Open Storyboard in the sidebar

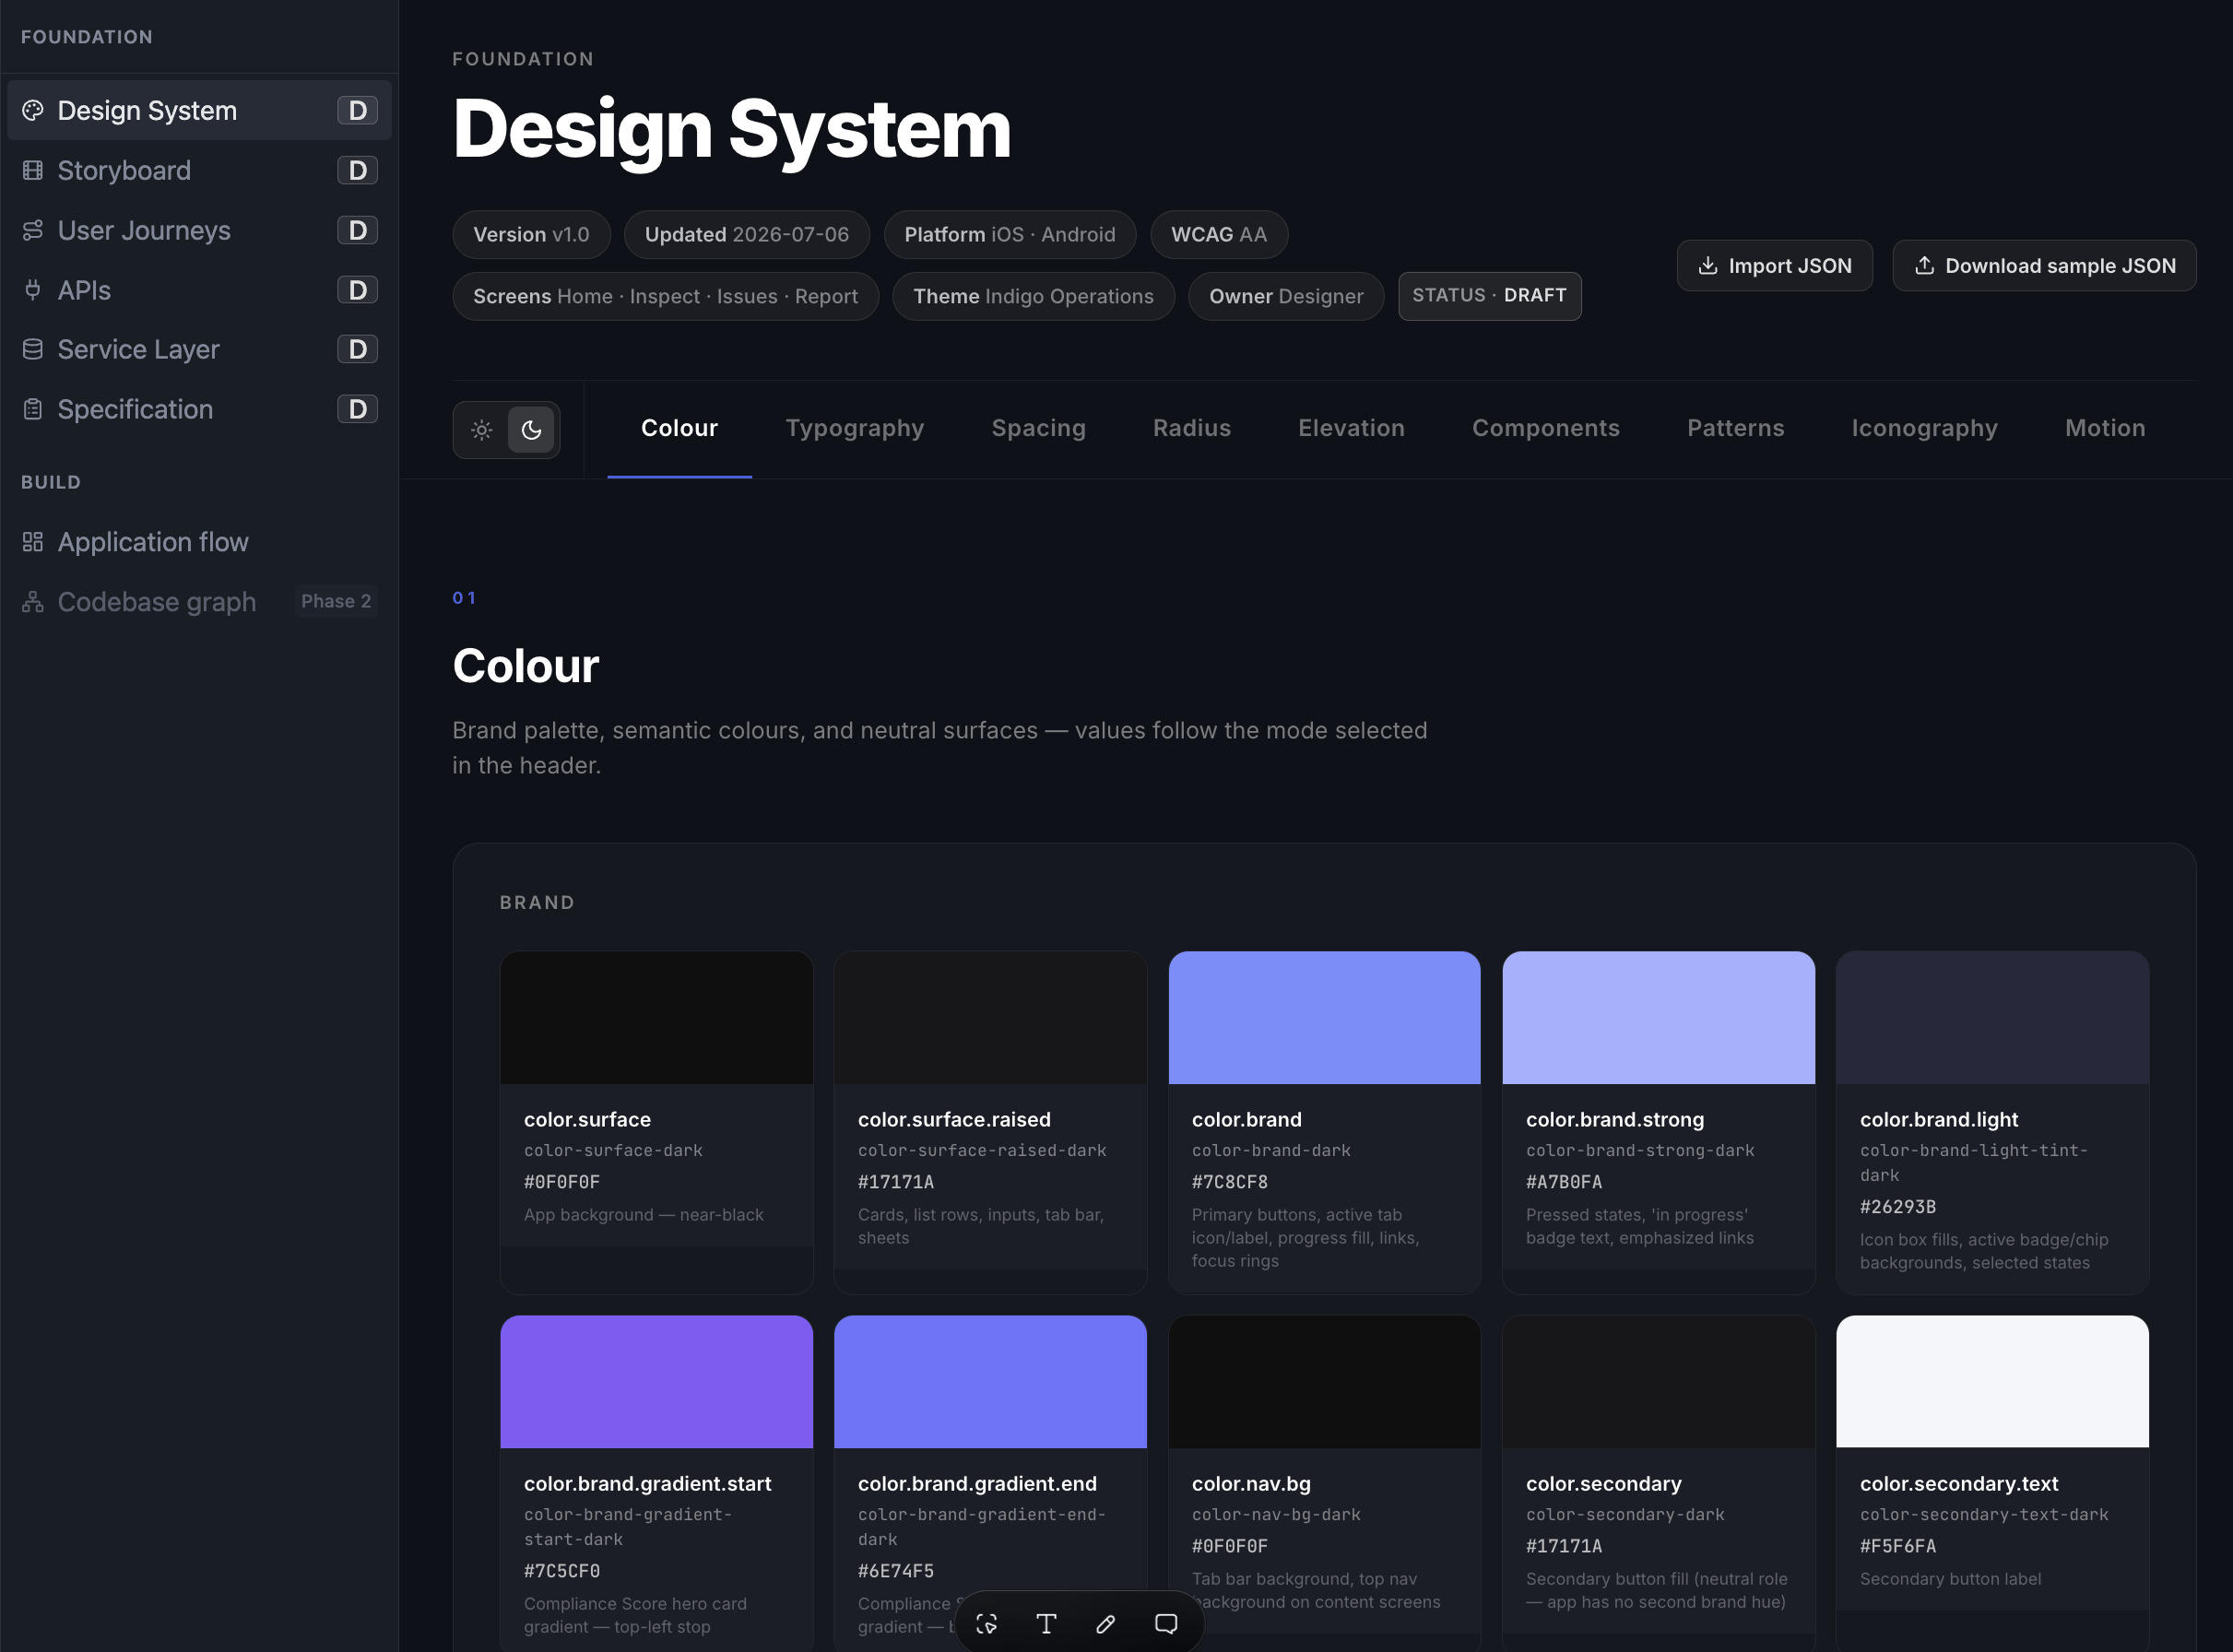[199, 170]
